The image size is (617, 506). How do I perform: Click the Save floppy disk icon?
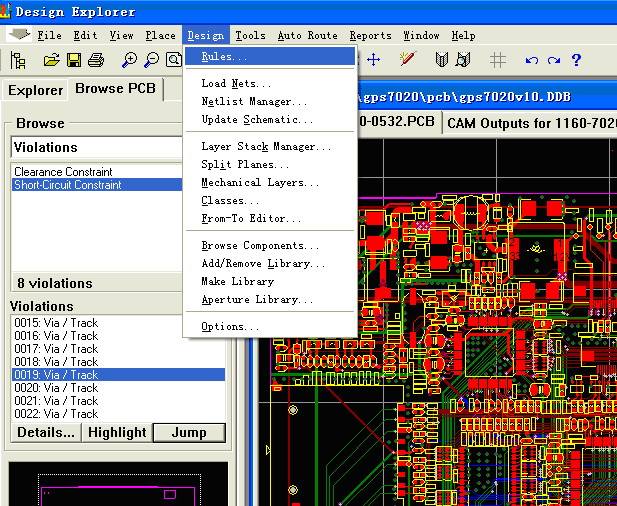point(74,61)
